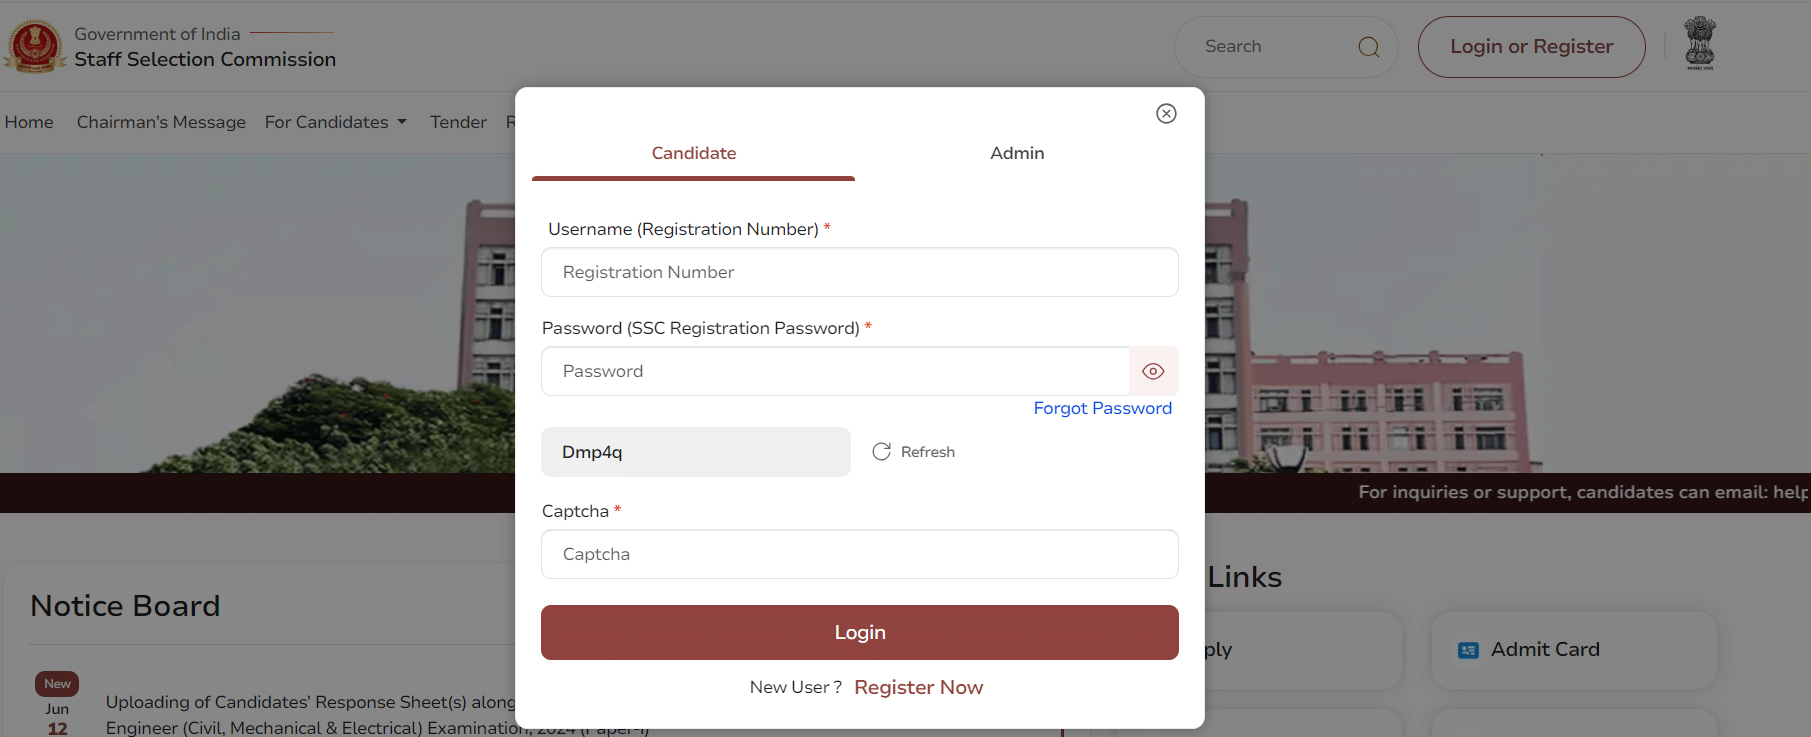Click the Forgot Password link
This screenshot has height=737, width=1811.
(x=1102, y=408)
